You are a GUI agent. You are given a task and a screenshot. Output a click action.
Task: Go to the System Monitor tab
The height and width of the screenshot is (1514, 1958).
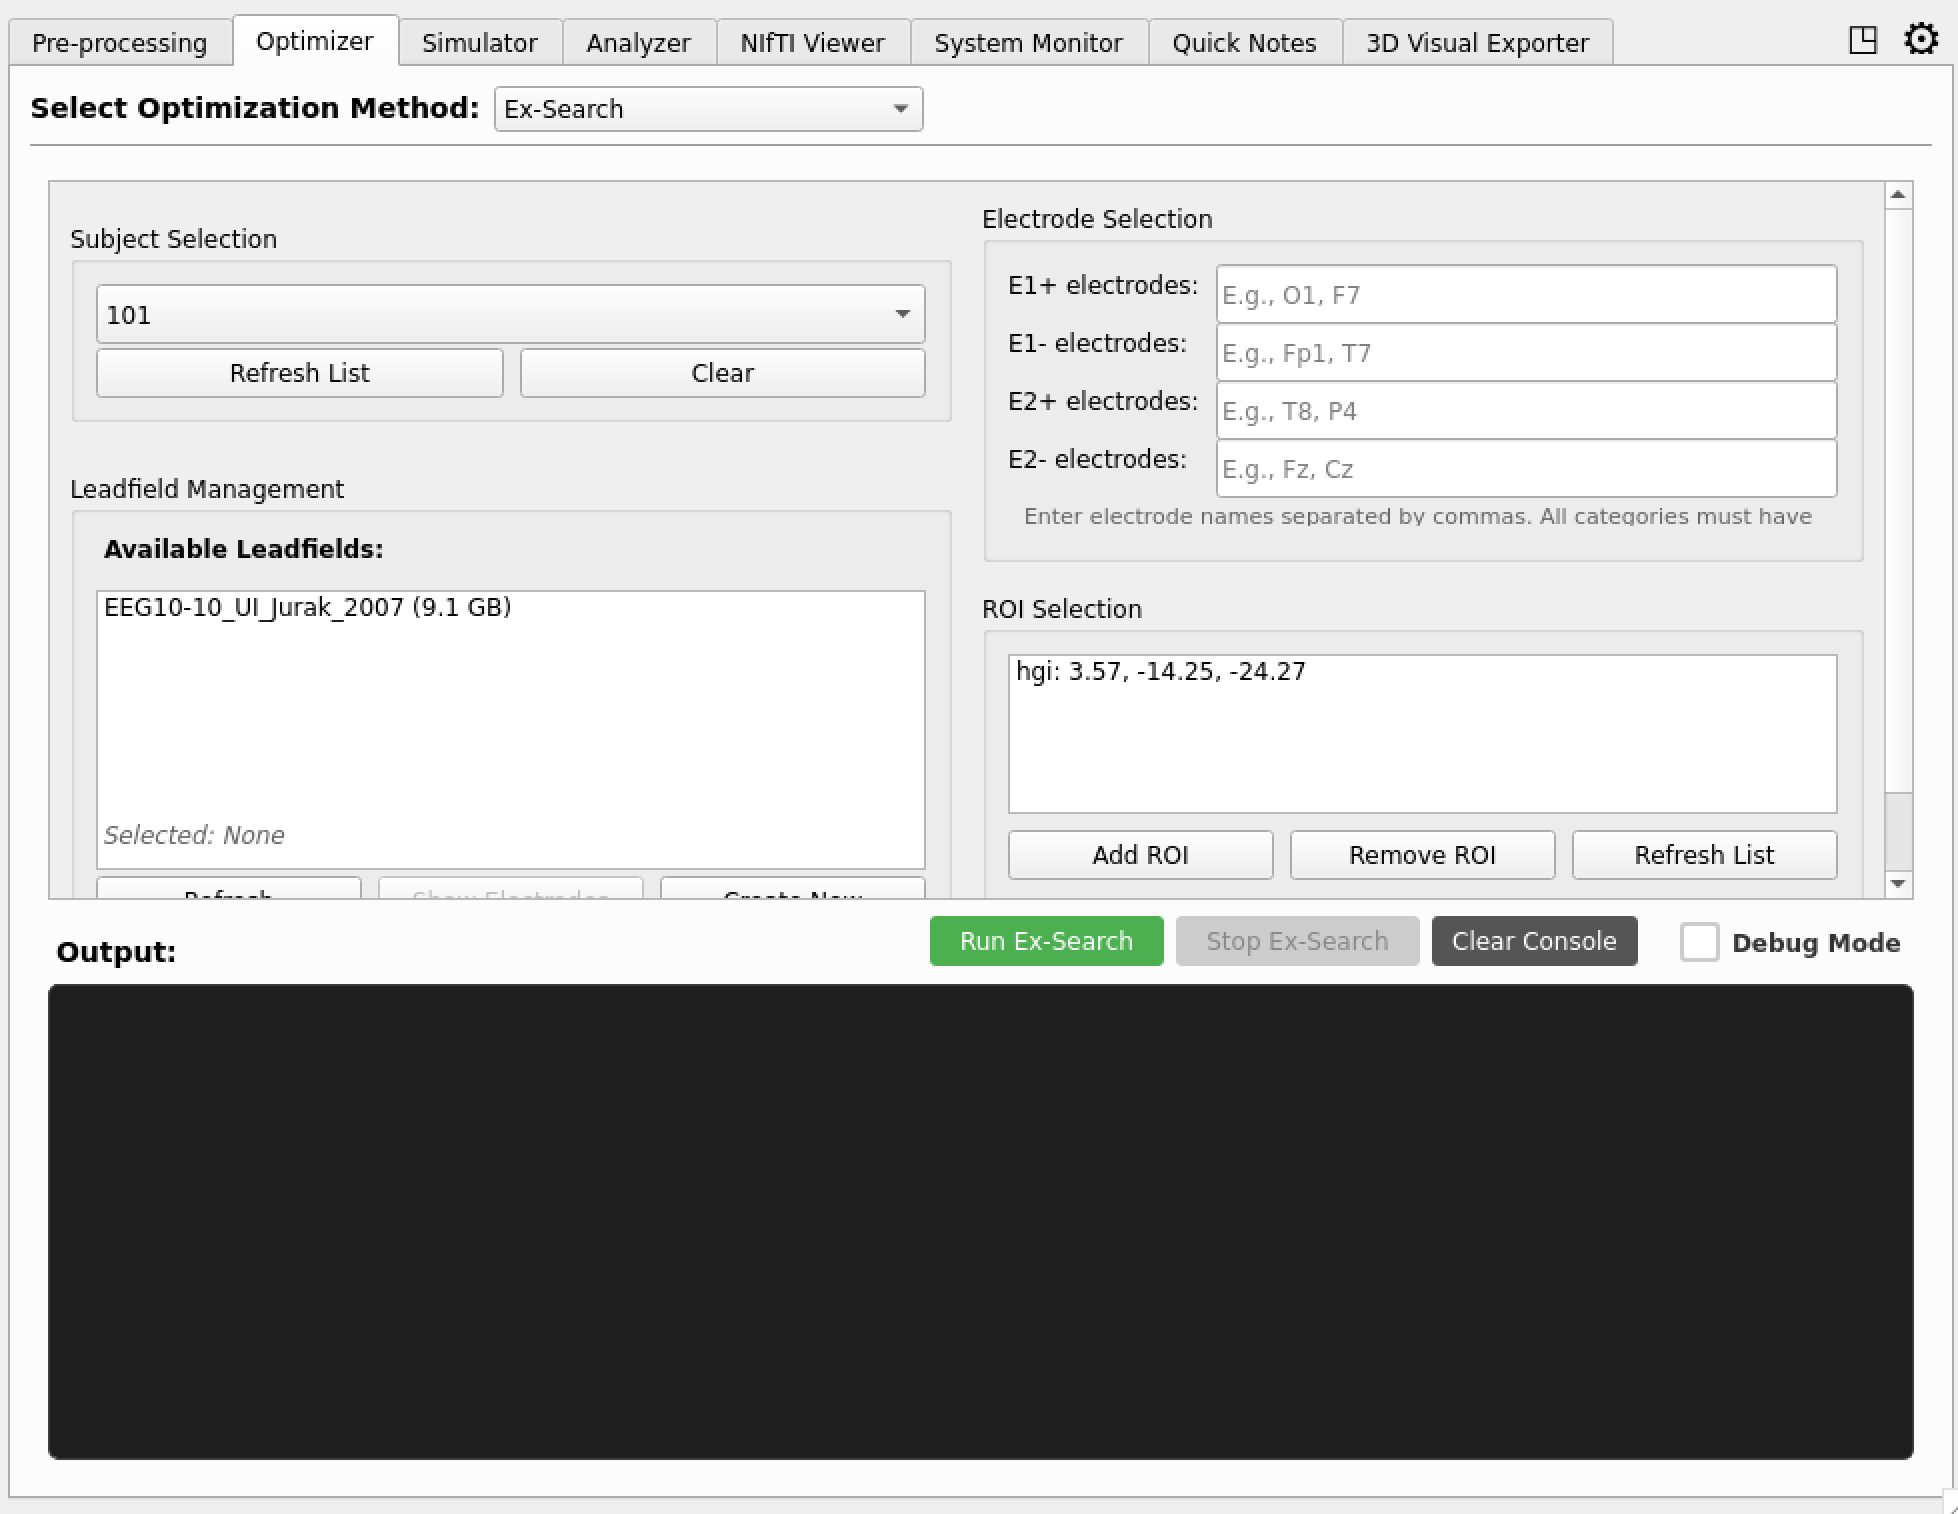point(1028,42)
